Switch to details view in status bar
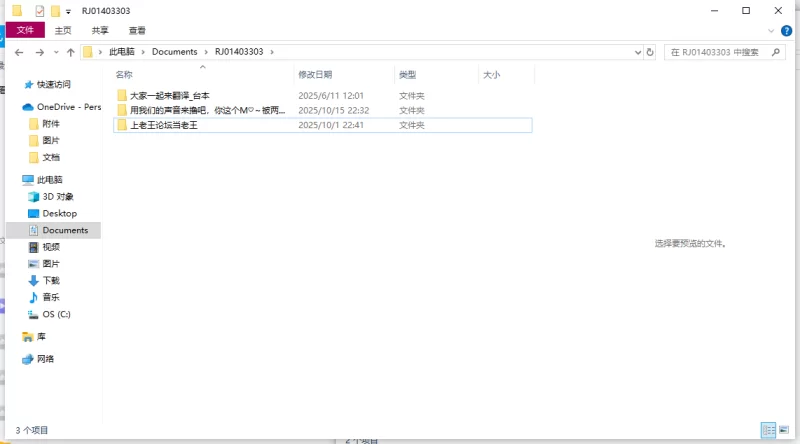This screenshot has height=444, width=800. point(768,430)
